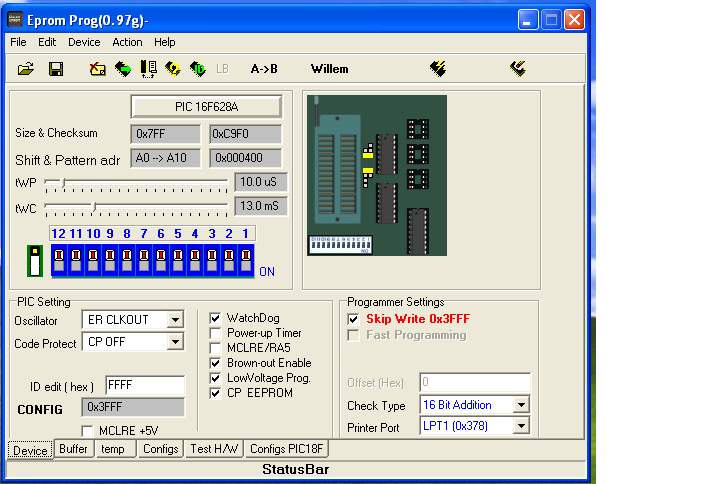Click the checksum value 0xC9F0
The height and width of the screenshot is (484, 720).
(x=245, y=134)
